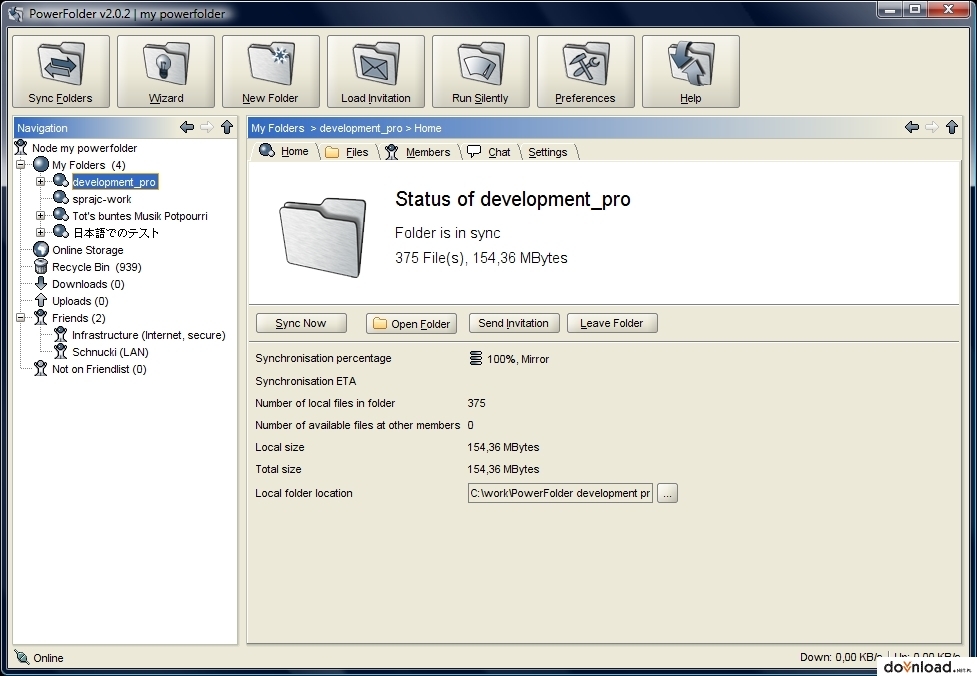Click the 100%, Mirror value
The width and height of the screenshot is (977, 676).
(518, 359)
